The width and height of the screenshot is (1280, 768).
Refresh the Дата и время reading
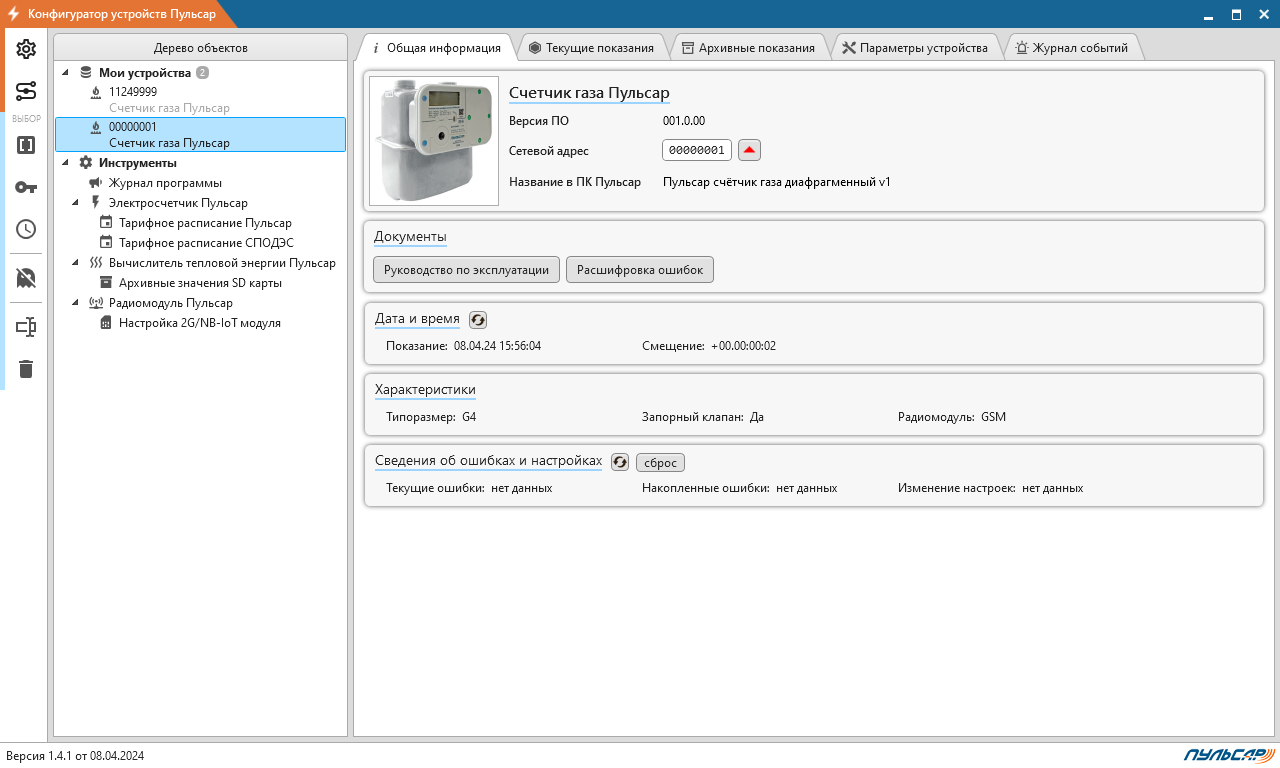[x=478, y=319]
